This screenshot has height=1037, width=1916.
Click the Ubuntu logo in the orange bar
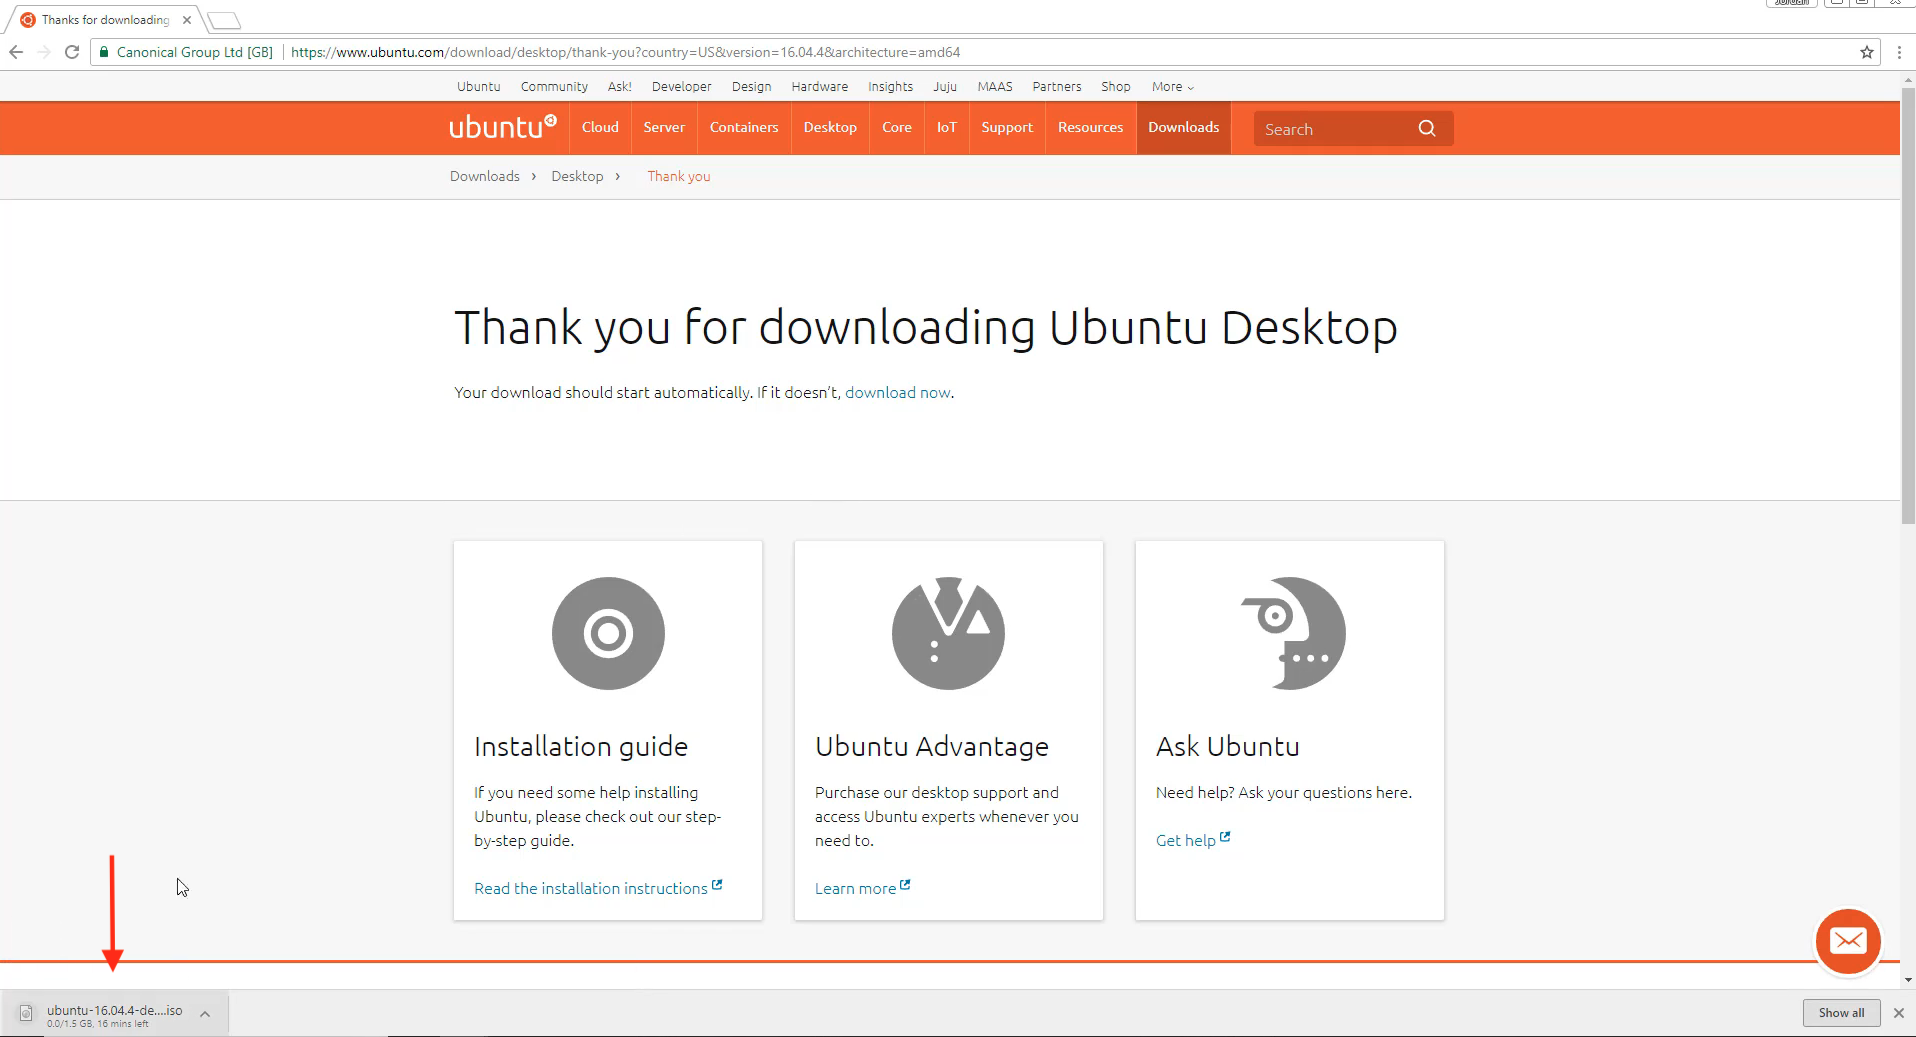[502, 127]
